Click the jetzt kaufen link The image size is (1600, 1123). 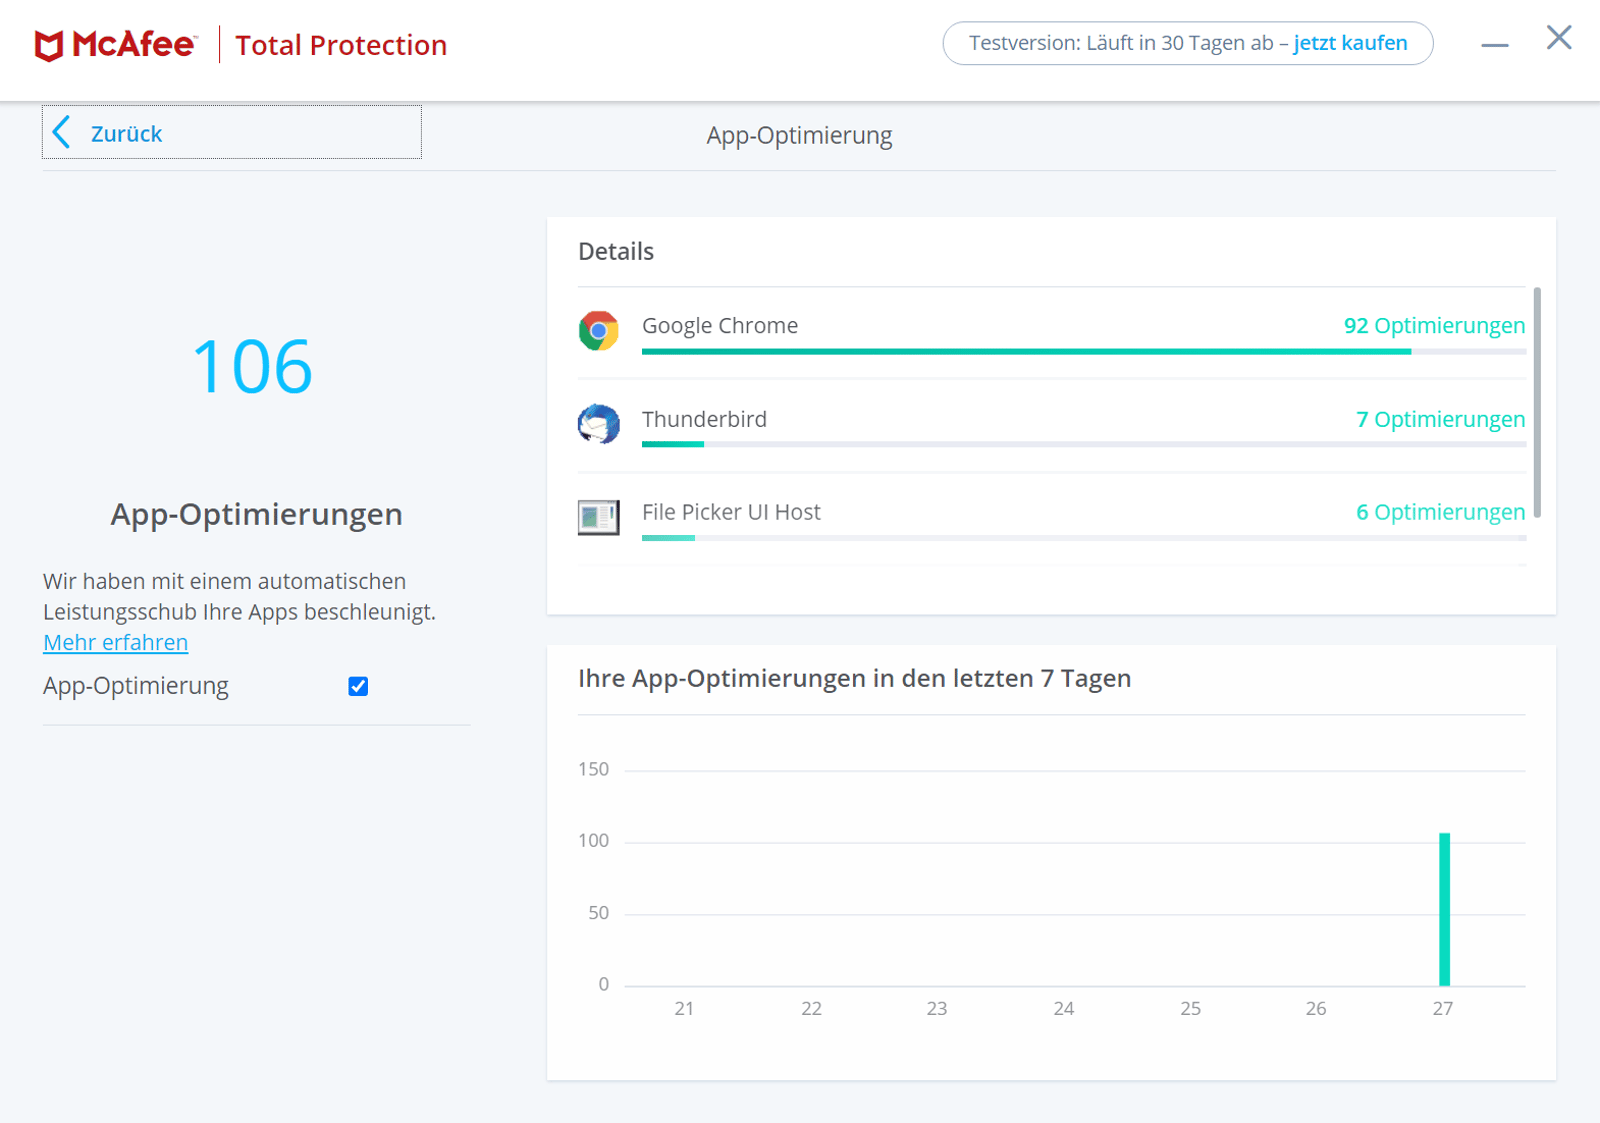click(x=1350, y=43)
